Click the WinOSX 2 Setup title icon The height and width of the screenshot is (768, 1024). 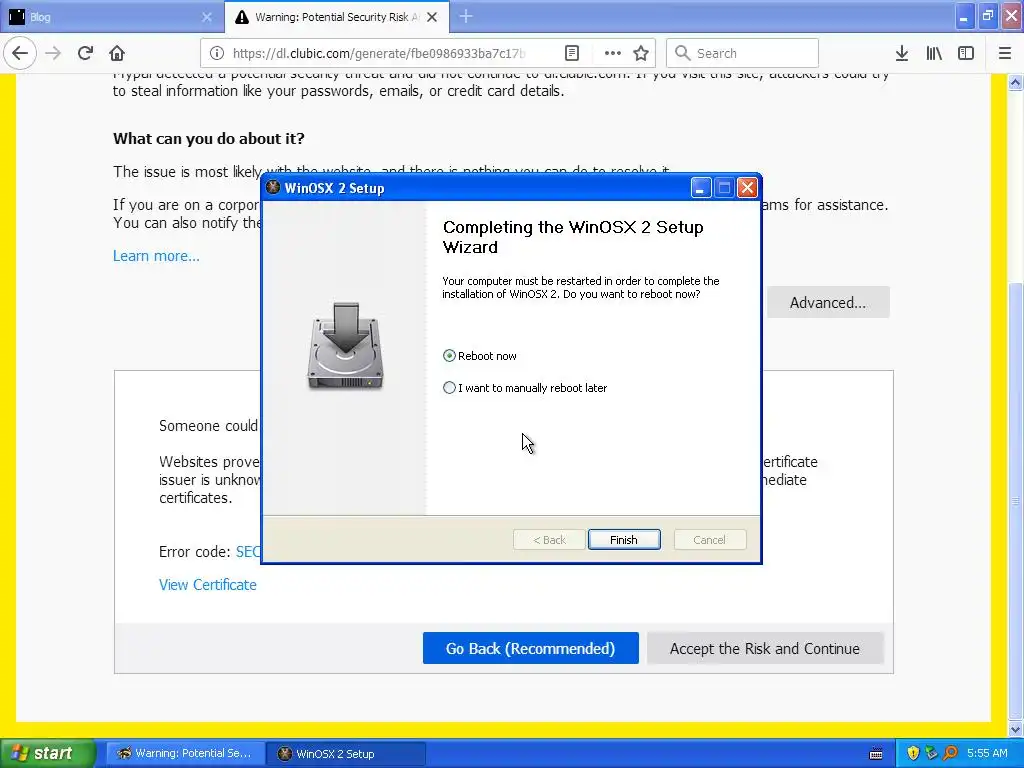[274, 188]
